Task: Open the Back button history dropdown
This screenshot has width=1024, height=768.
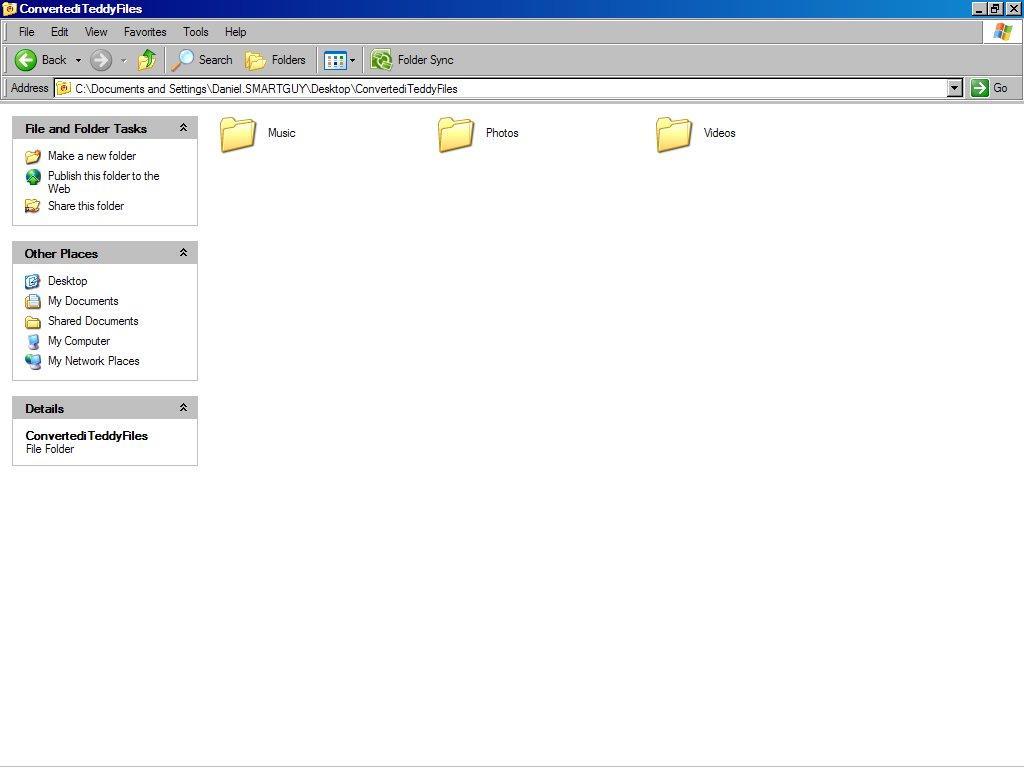Action: tap(76, 60)
